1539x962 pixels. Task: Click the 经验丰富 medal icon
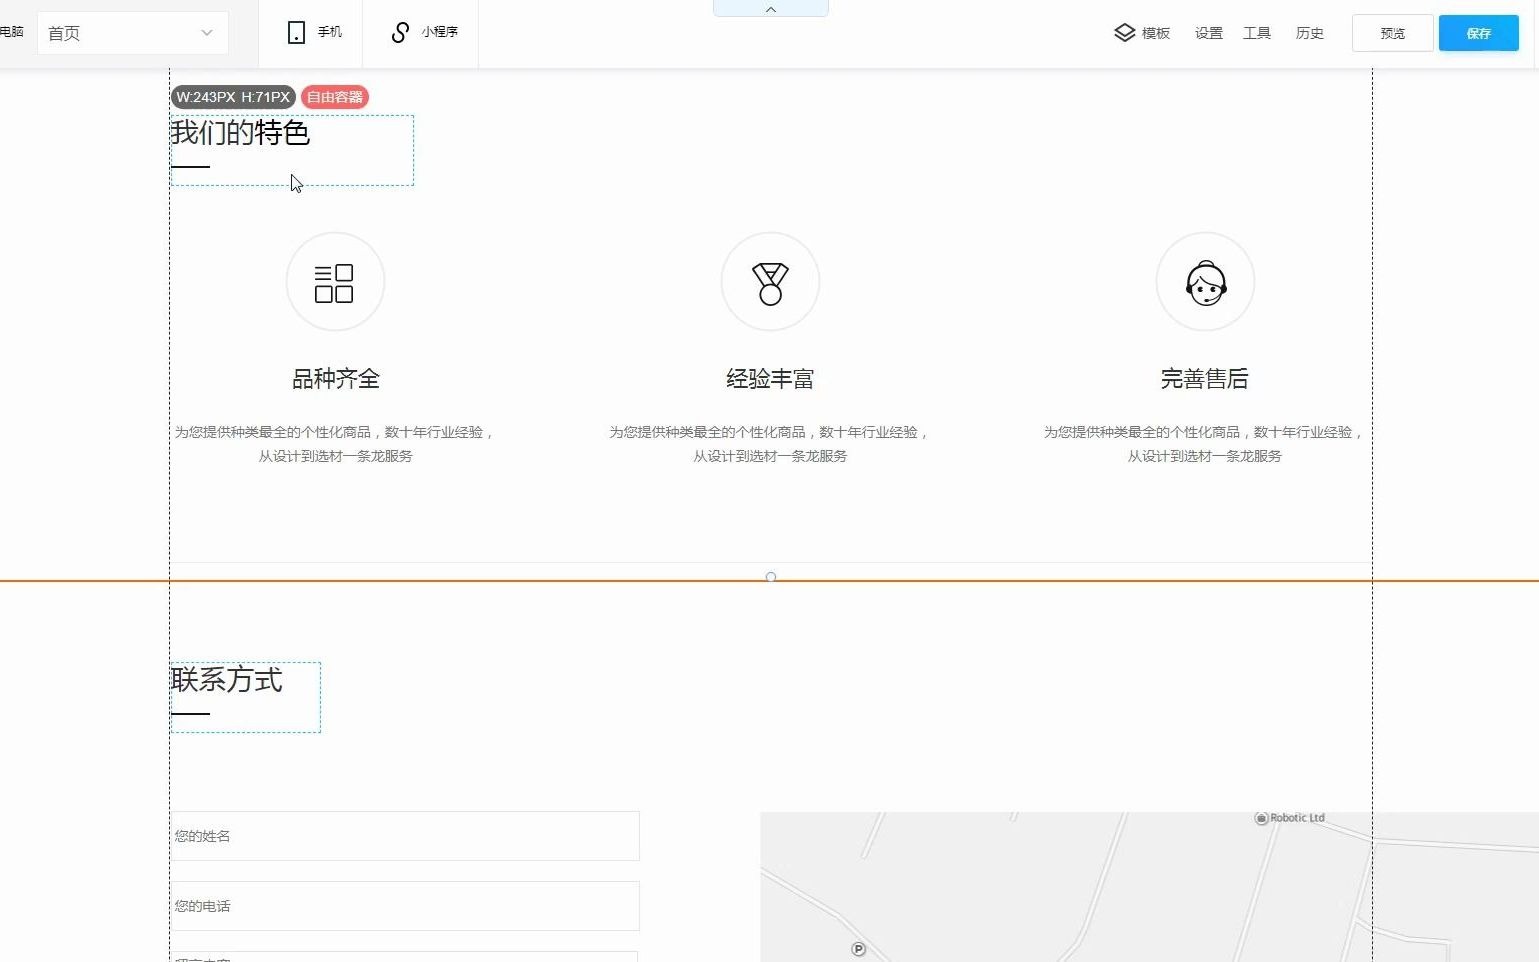770,282
